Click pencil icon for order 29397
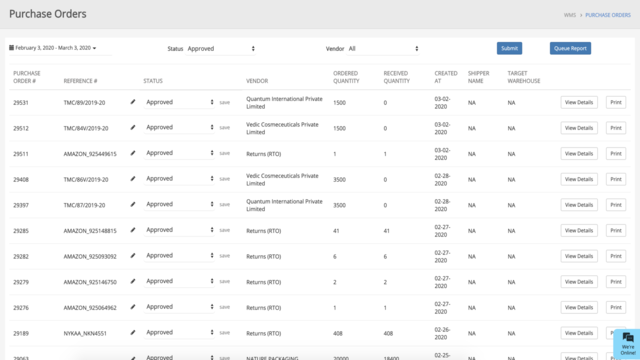 point(133,204)
